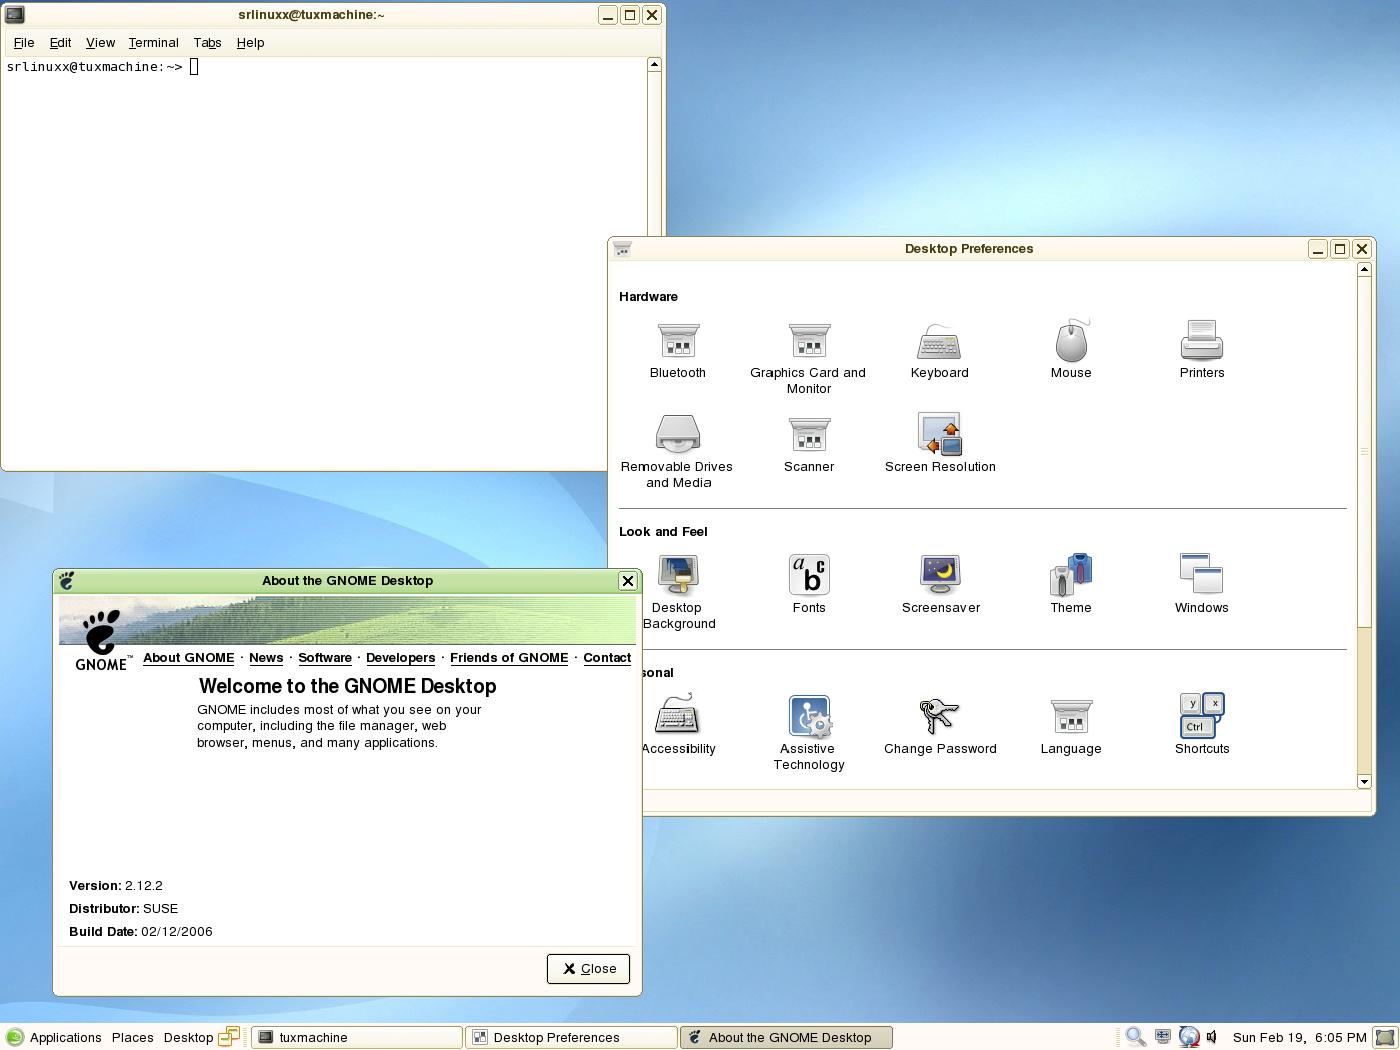Open Language settings

(x=1070, y=726)
